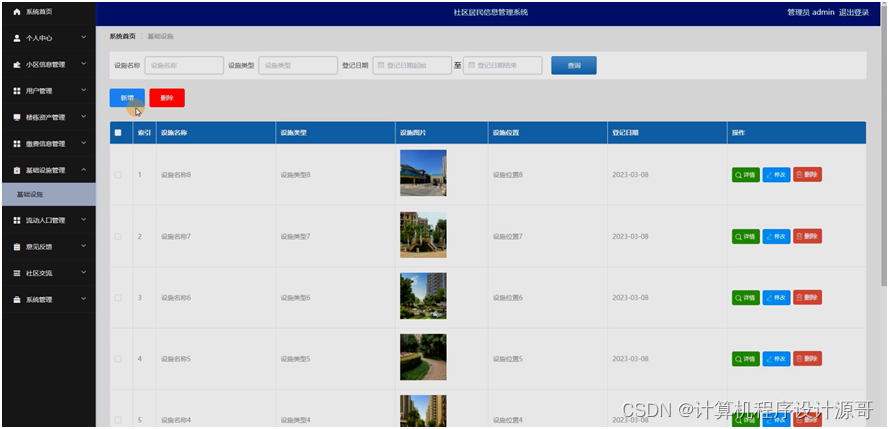889x429 pixels.
Task: Click calendar icon in 登记日期起始 field
Action: click(x=381, y=65)
